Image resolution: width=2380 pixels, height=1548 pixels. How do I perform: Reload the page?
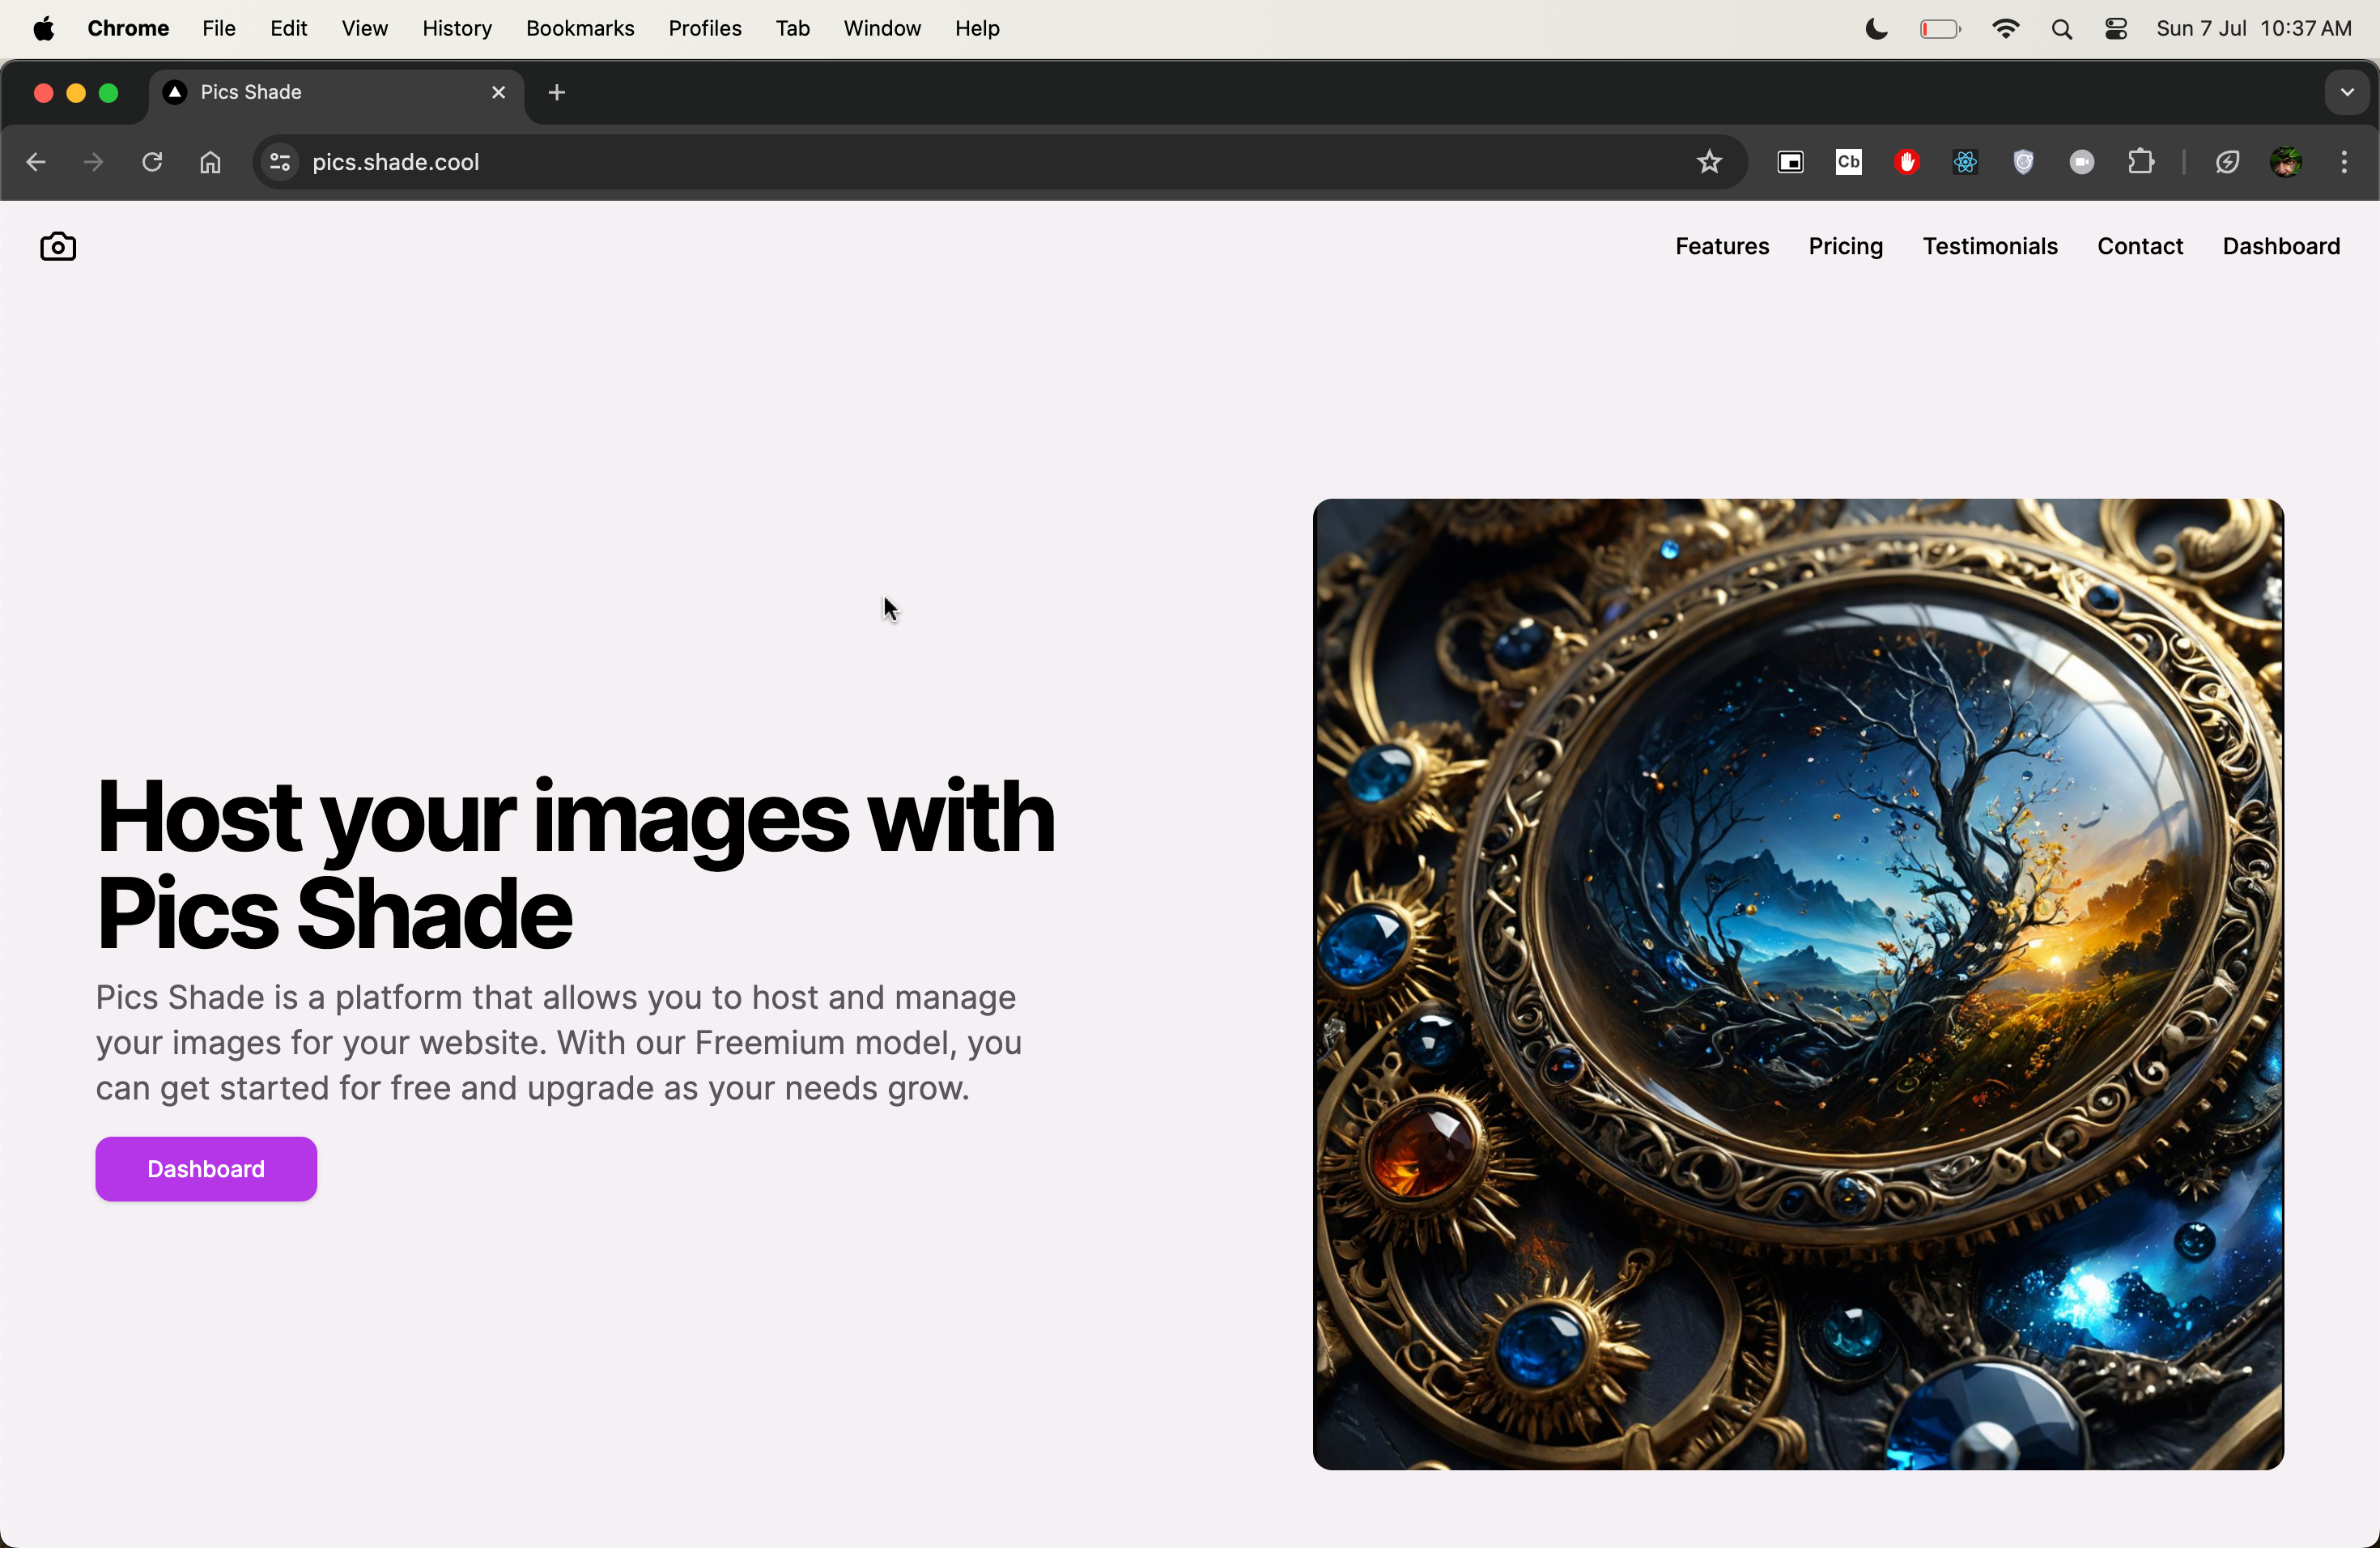pos(152,162)
